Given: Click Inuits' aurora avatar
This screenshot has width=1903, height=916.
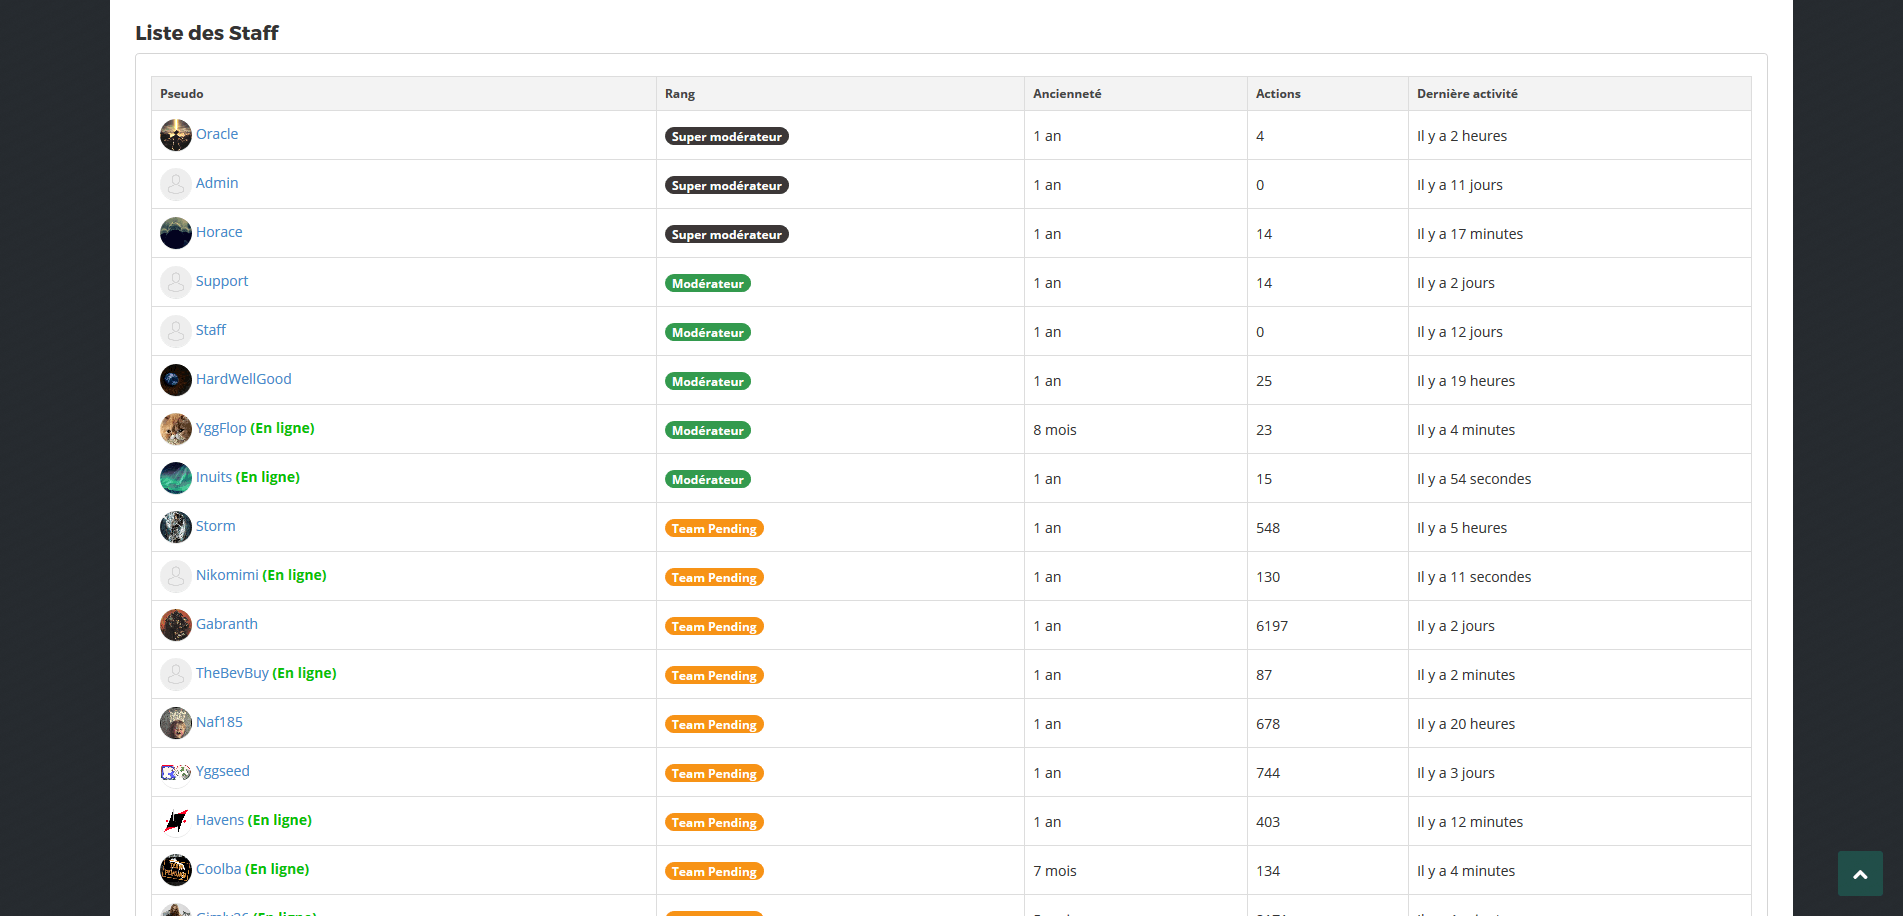Looking at the screenshot, I should pos(176,478).
